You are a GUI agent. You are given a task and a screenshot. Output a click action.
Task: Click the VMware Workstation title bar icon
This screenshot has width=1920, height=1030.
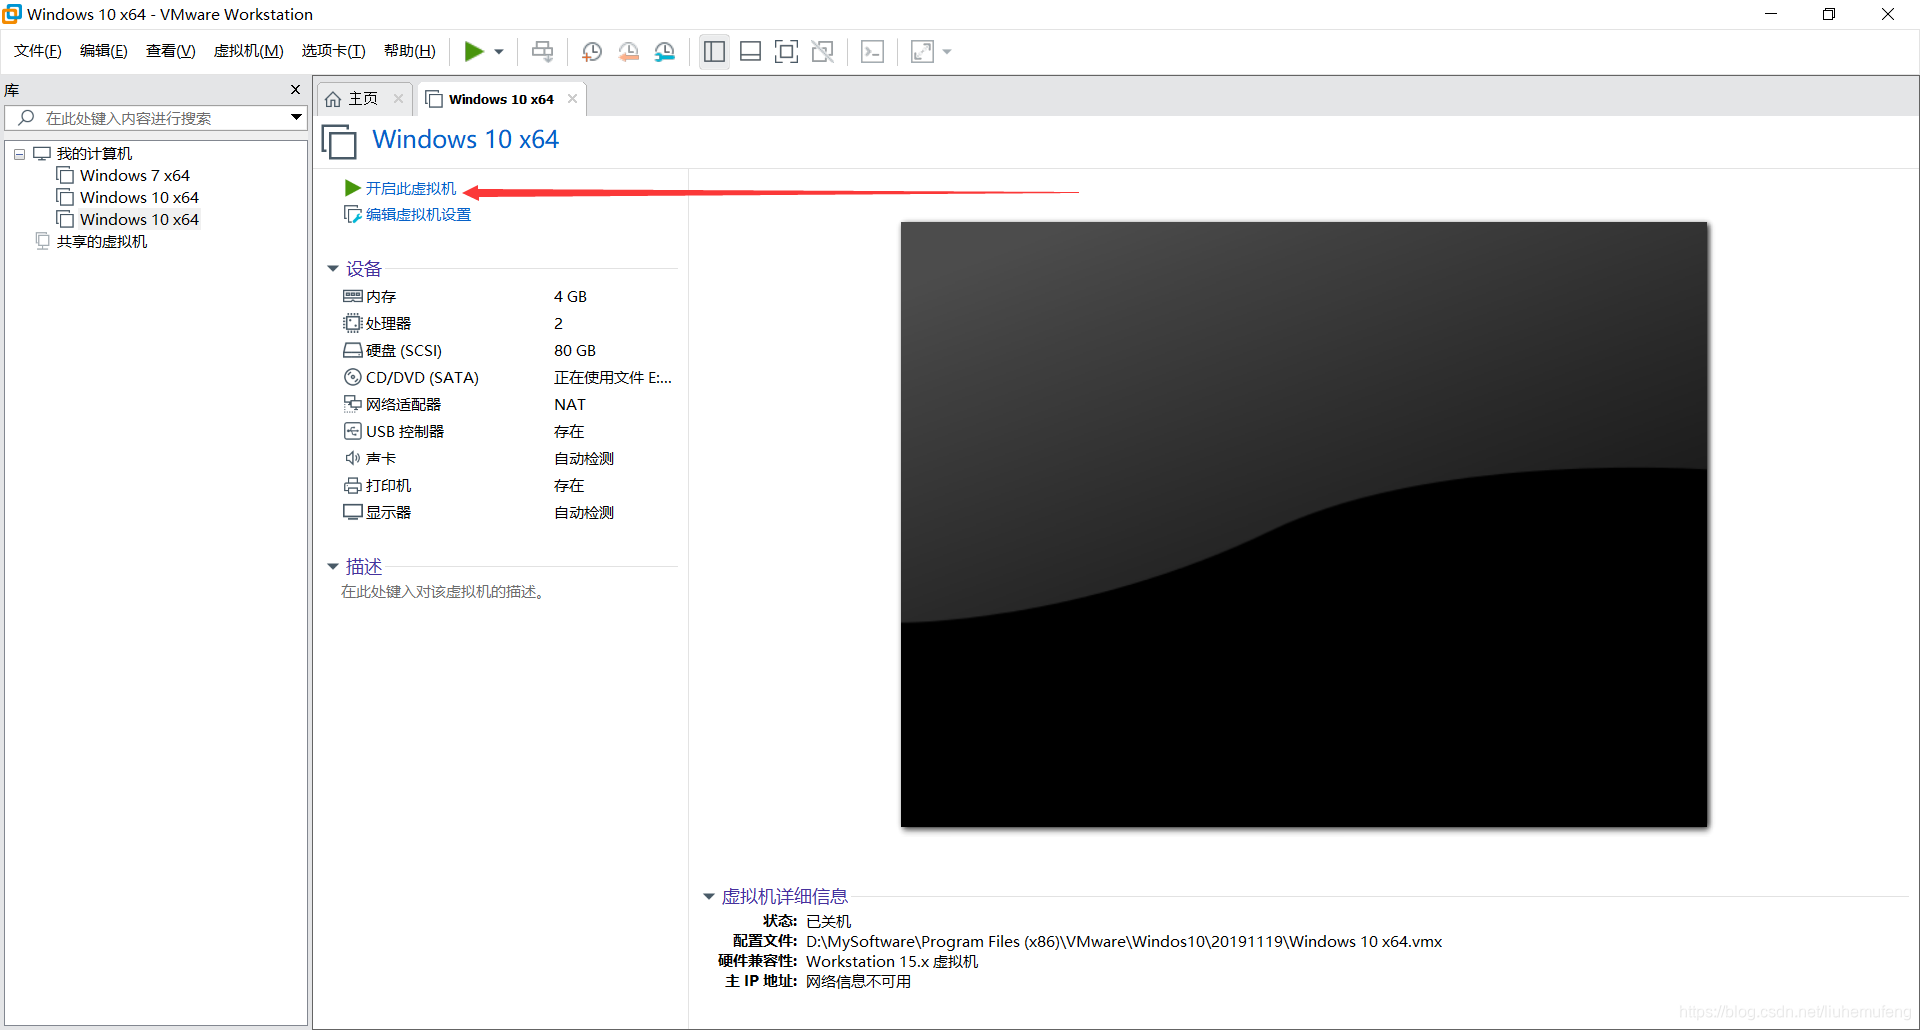[x=12, y=14]
